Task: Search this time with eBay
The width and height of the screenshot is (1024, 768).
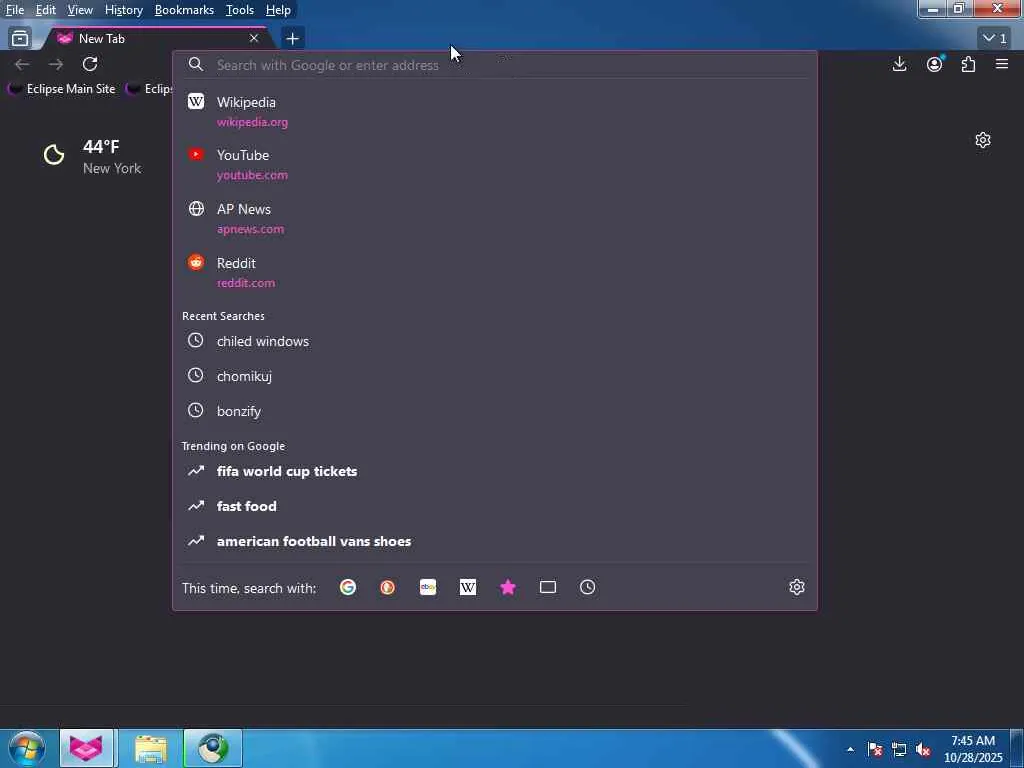Action: 428,587
